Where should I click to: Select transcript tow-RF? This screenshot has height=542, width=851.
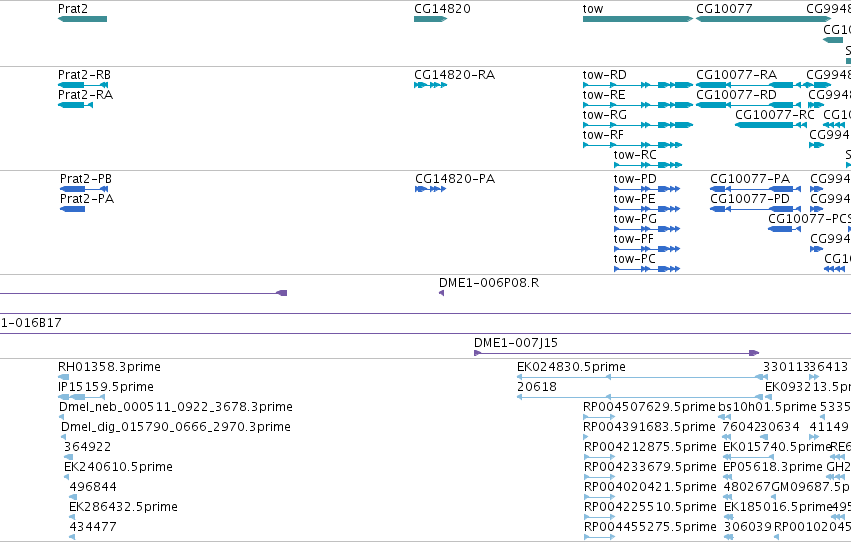pyautogui.click(x=632, y=145)
